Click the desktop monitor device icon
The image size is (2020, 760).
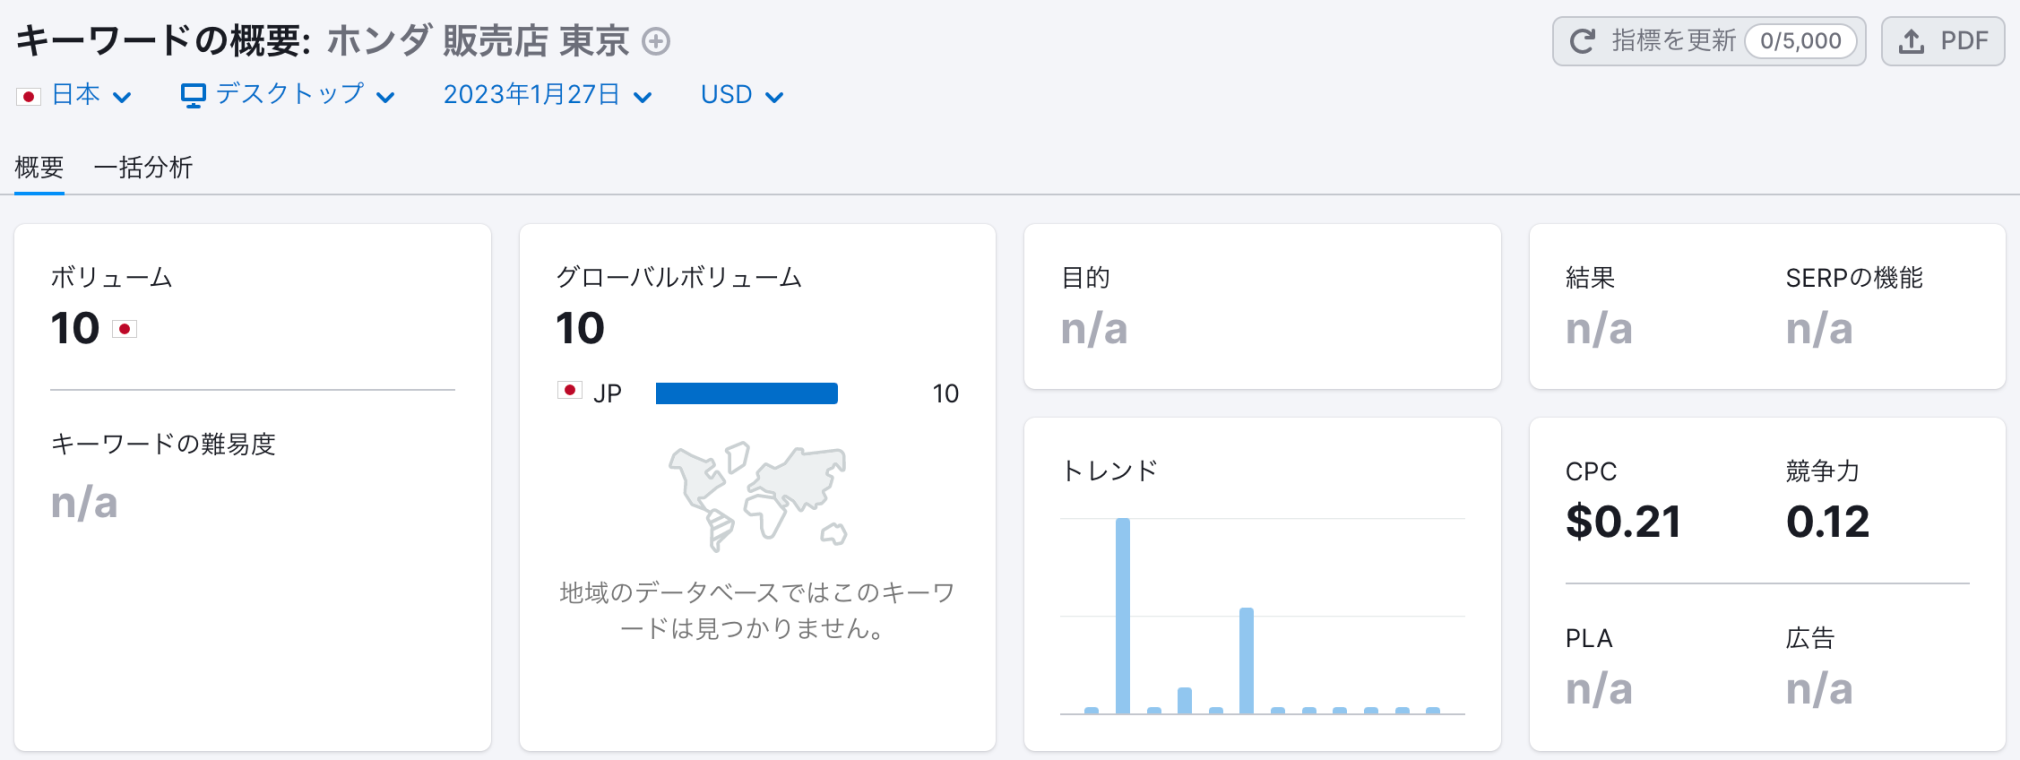pos(193,95)
